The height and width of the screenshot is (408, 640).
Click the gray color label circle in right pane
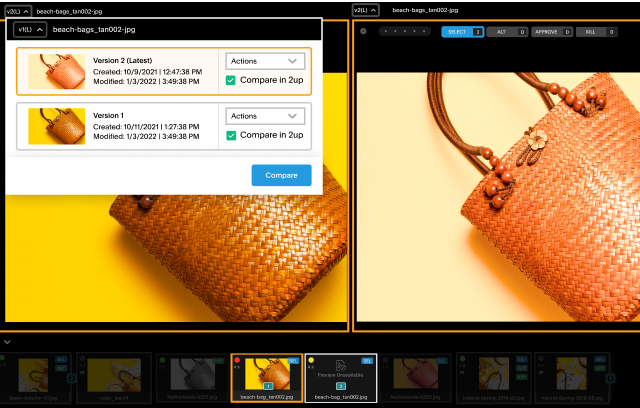(x=363, y=31)
